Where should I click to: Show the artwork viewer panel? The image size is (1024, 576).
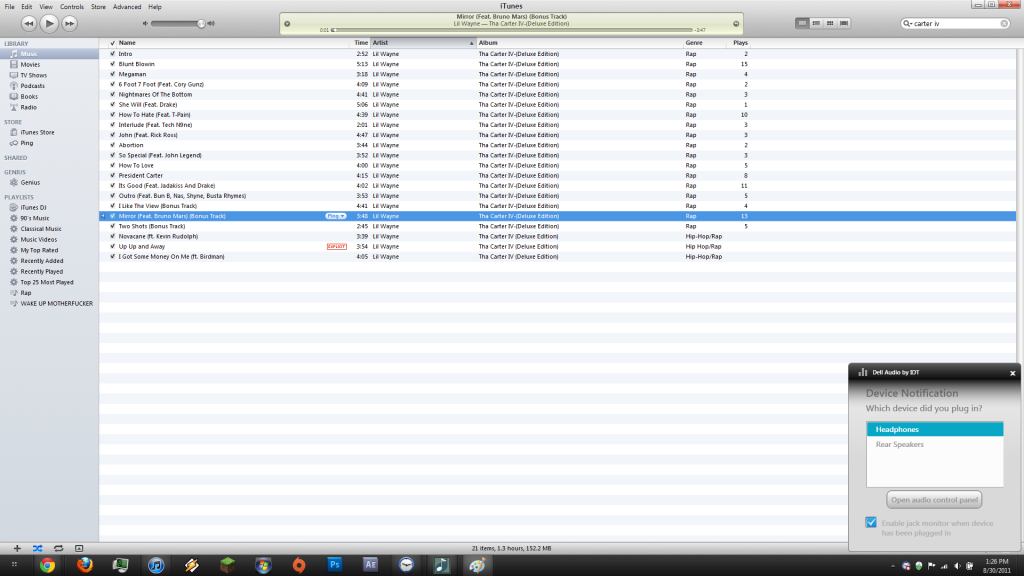[x=79, y=549]
